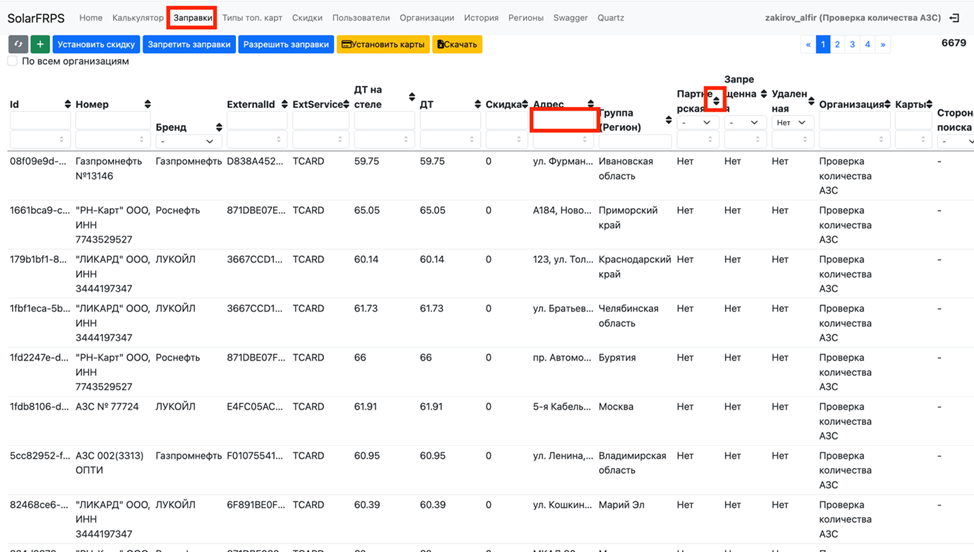Open the Партнерская filter dropdown
974x552 pixels.
pos(698,123)
